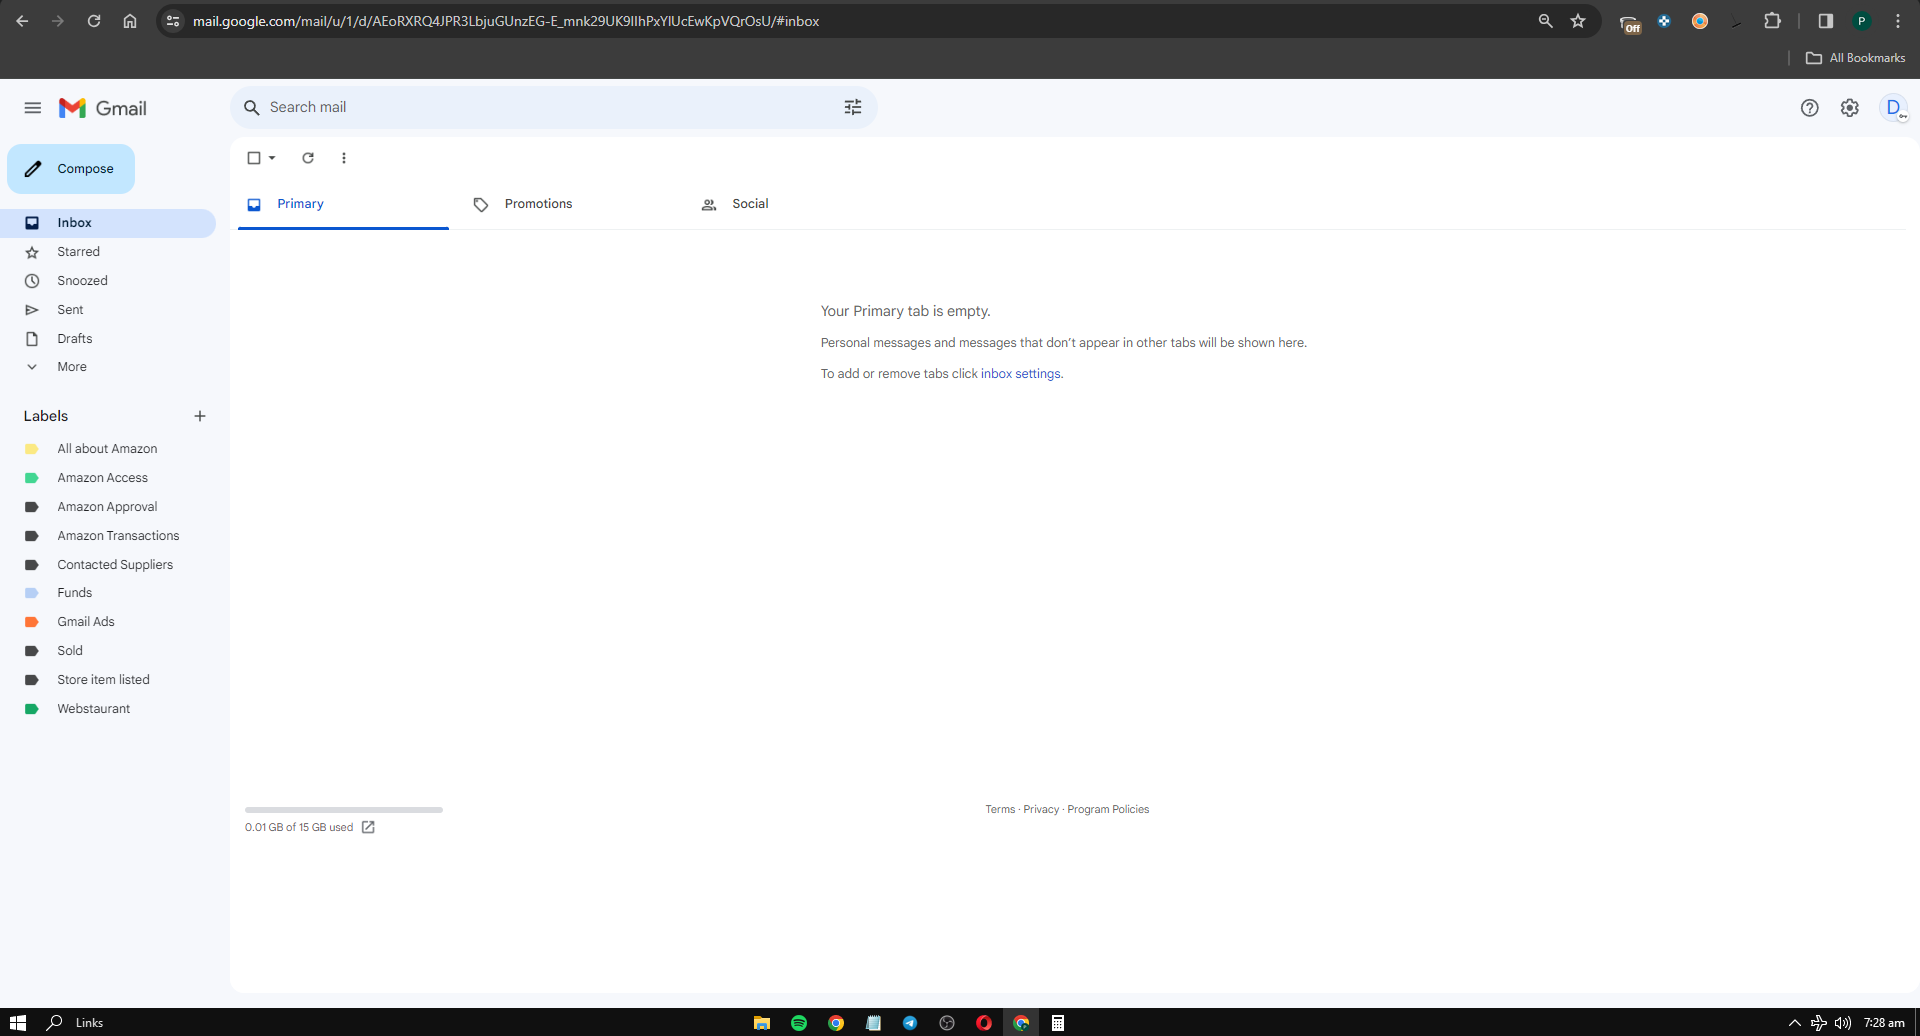The width and height of the screenshot is (1920, 1036).
Task: Tick the select all checkbox
Action: click(x=254, y=158)
